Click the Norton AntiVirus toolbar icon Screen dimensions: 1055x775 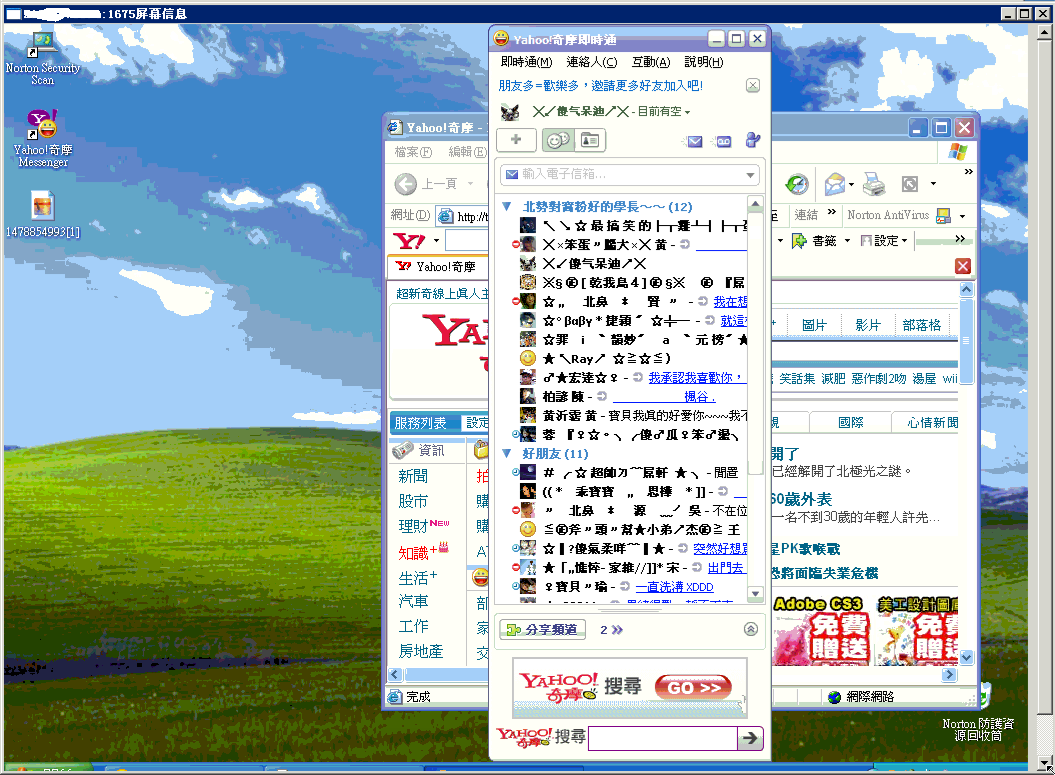coord(943,215)
